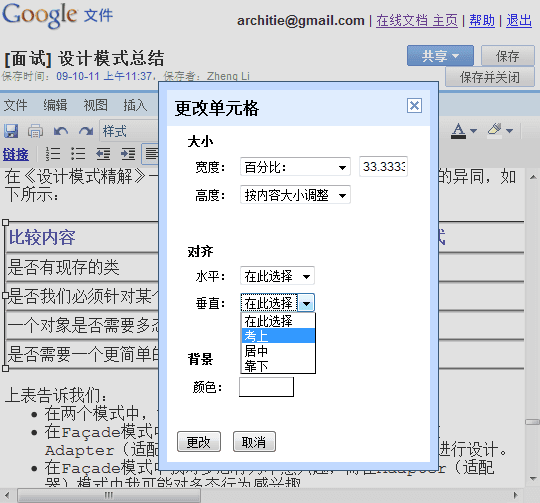This screenshot has width=540, height=503.
Task: Choose 居中 vertical alignment
Action: click(x=278, y=351)
